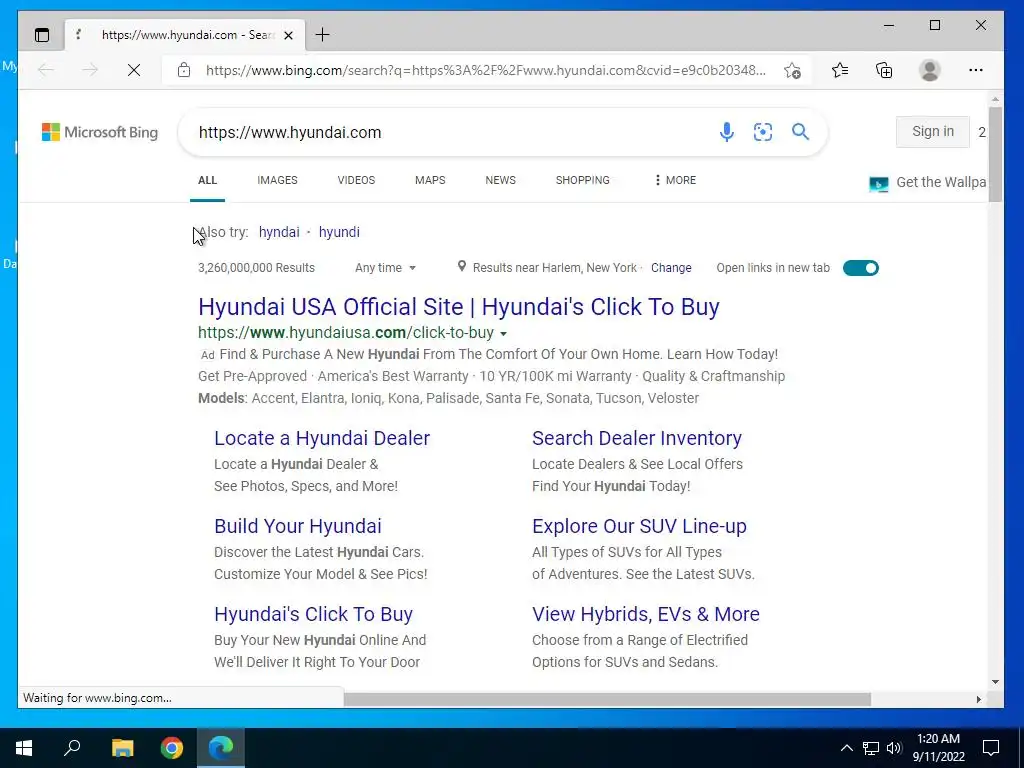Open the browser profile menu
Image resolution: width=1024 pixels, height=768 pixels.
click(929, 70)
